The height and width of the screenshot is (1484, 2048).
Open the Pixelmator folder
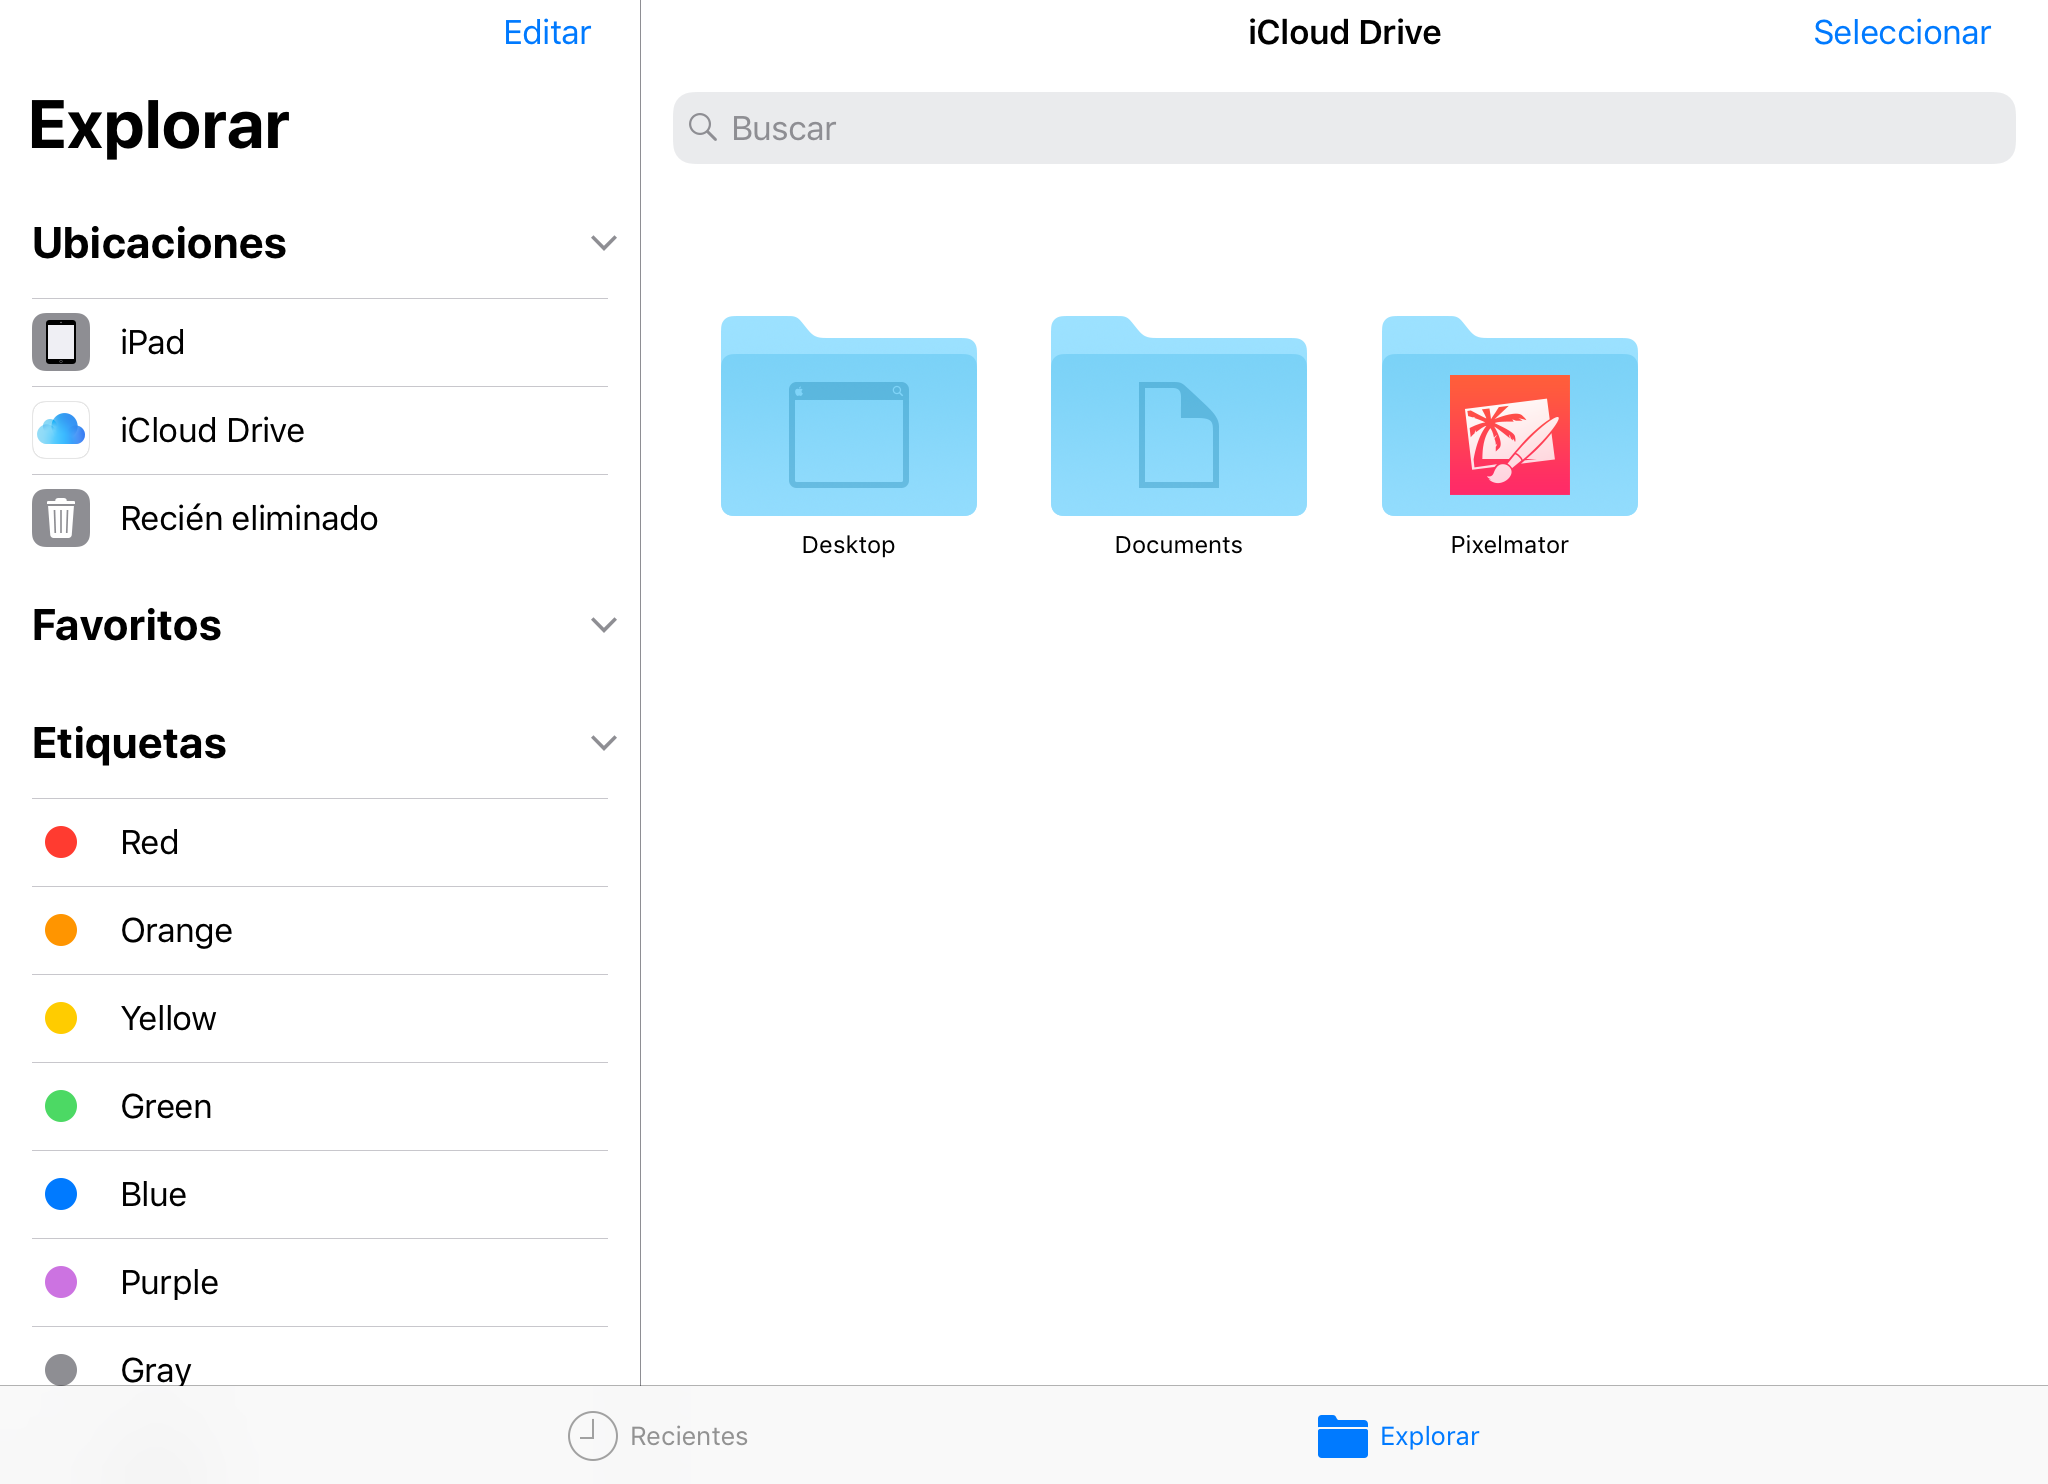point(1510,416)
